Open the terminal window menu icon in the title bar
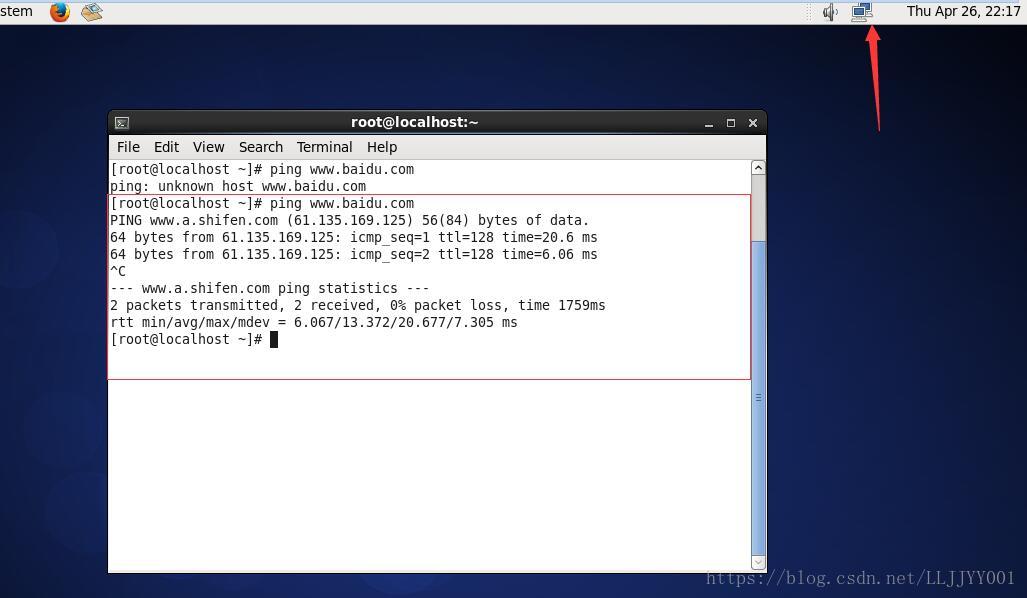 pyautogui.click(x=122, y=122)
